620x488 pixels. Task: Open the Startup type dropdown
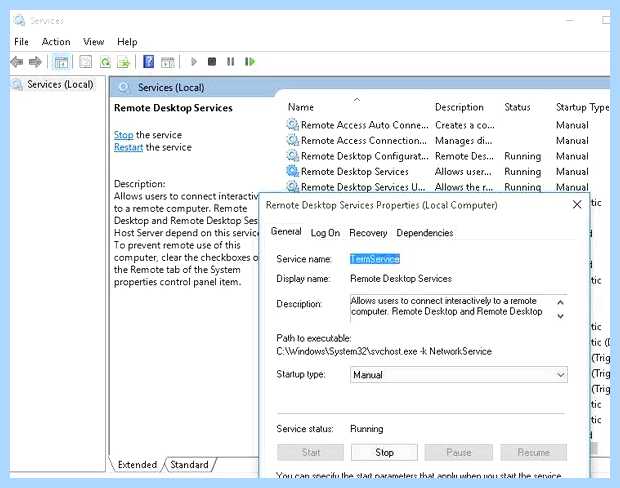coord(459,375)
